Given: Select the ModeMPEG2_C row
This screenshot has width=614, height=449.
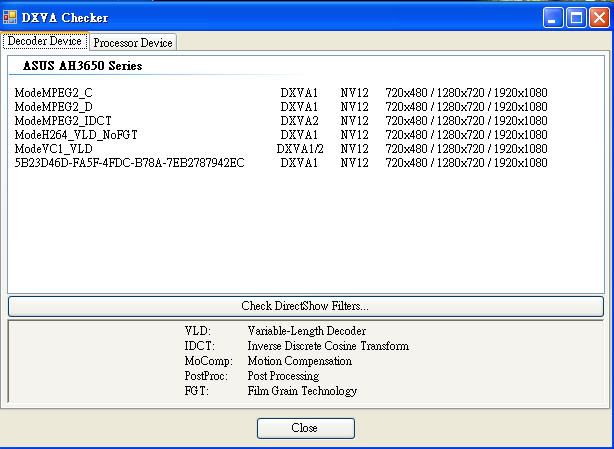Looking at the screenshot, I should coord(281,93).
